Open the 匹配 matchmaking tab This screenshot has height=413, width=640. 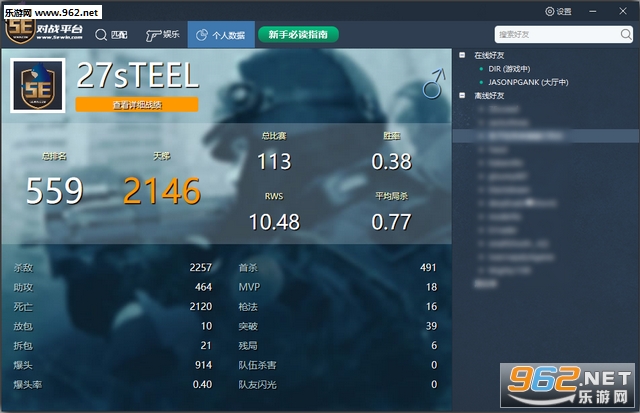point(111,35)
